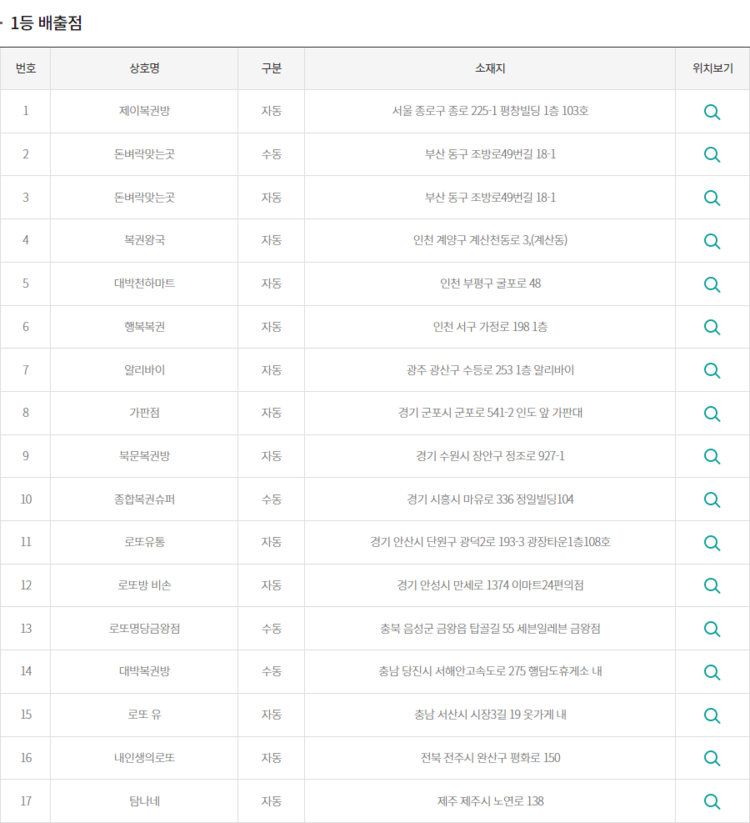Show map for 탐나네 in 제주
Viewport: 750px width, 823px height.
click(712, 801)
